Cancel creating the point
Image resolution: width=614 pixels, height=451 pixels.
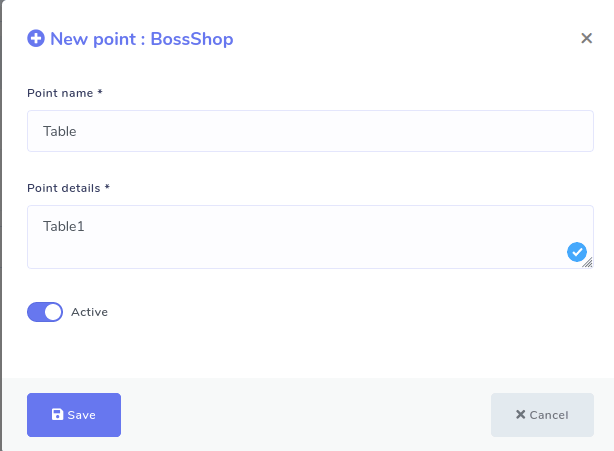[x=542, y=415]
